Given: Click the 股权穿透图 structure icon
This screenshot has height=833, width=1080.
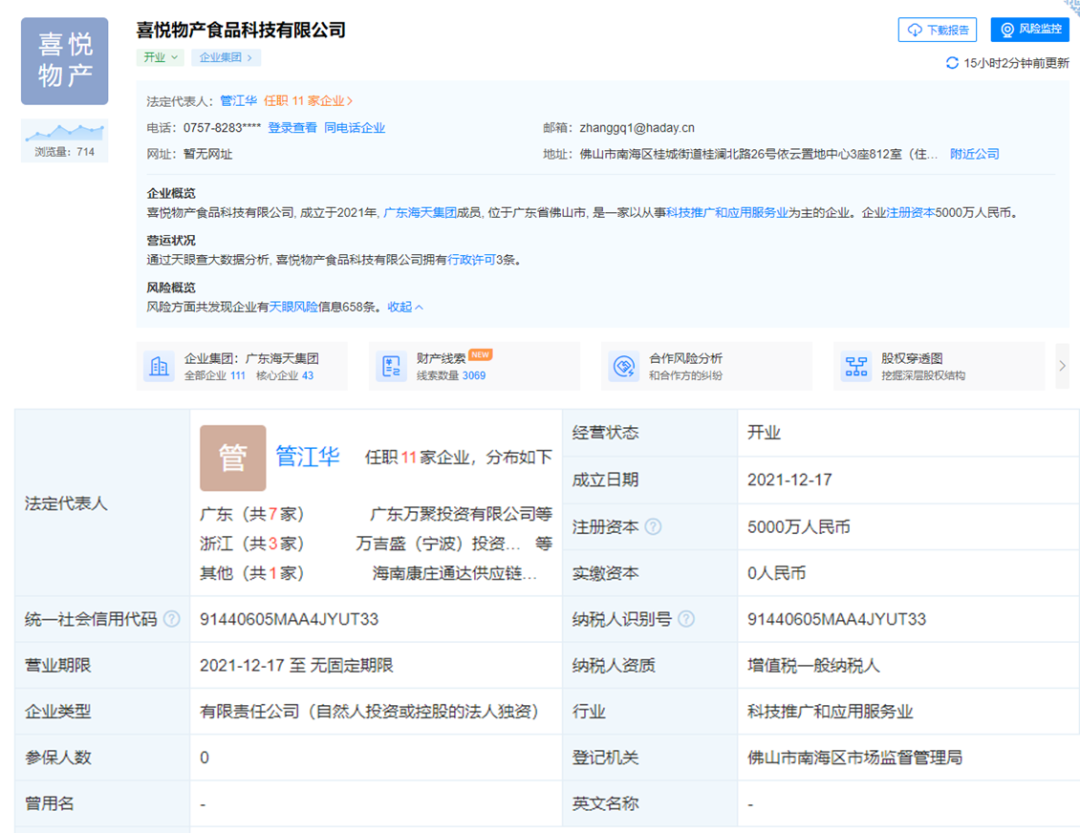Looking at the screenshot, I should pos(856,366).
